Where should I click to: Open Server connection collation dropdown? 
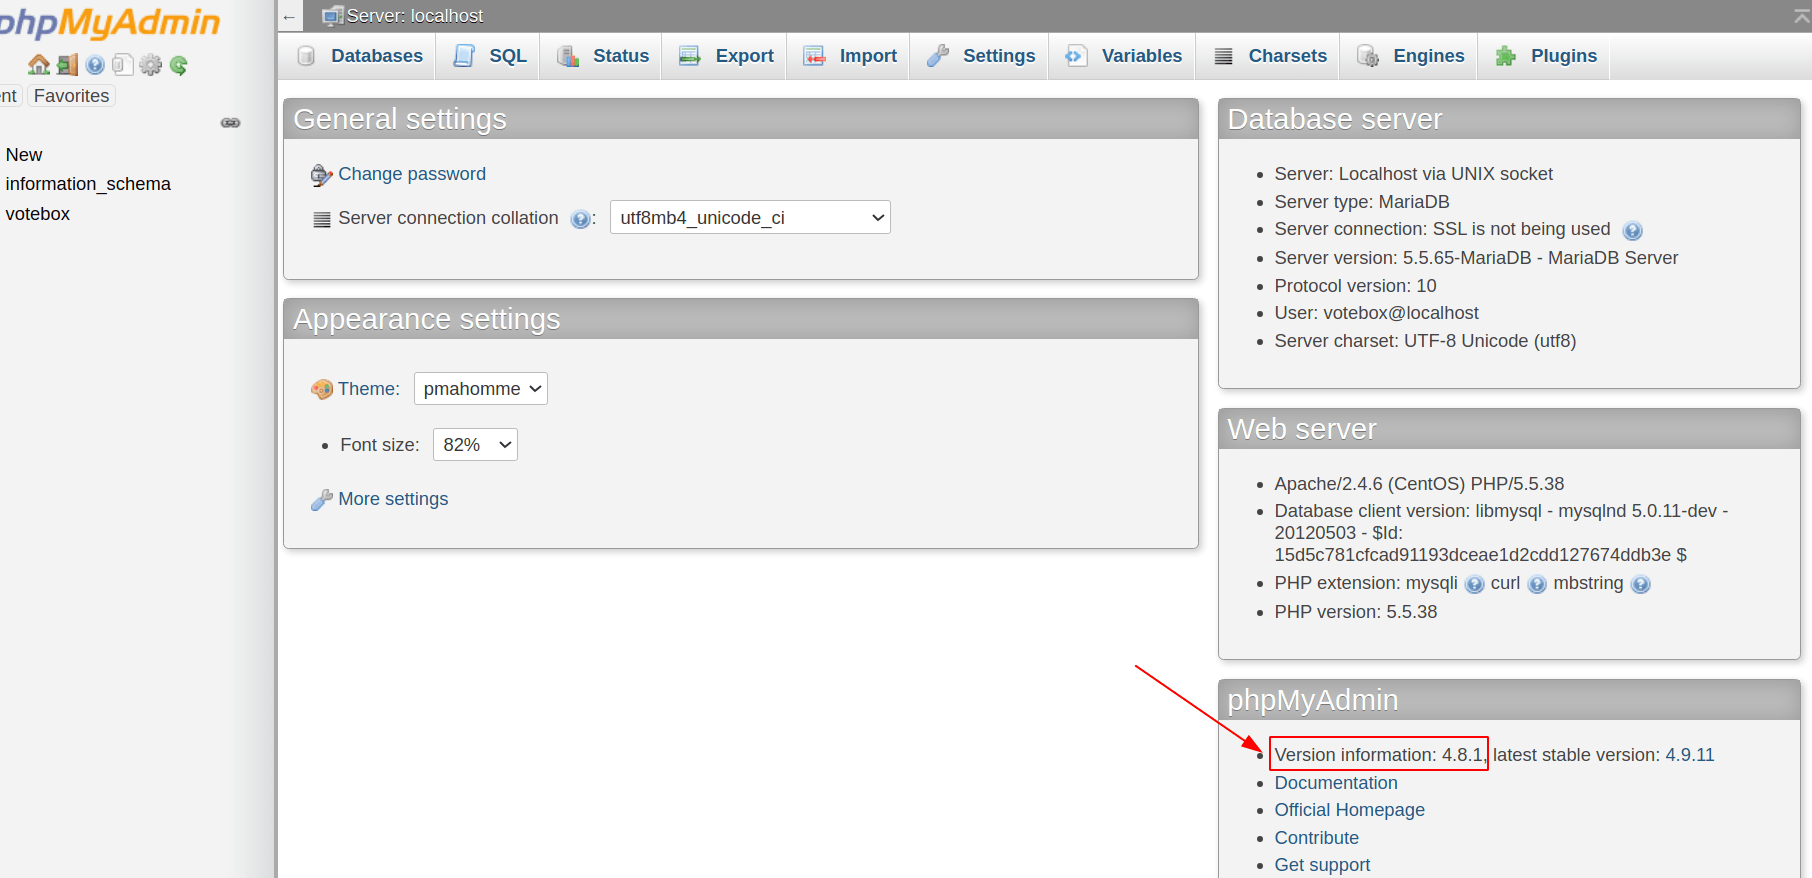(x=750, y=218)
